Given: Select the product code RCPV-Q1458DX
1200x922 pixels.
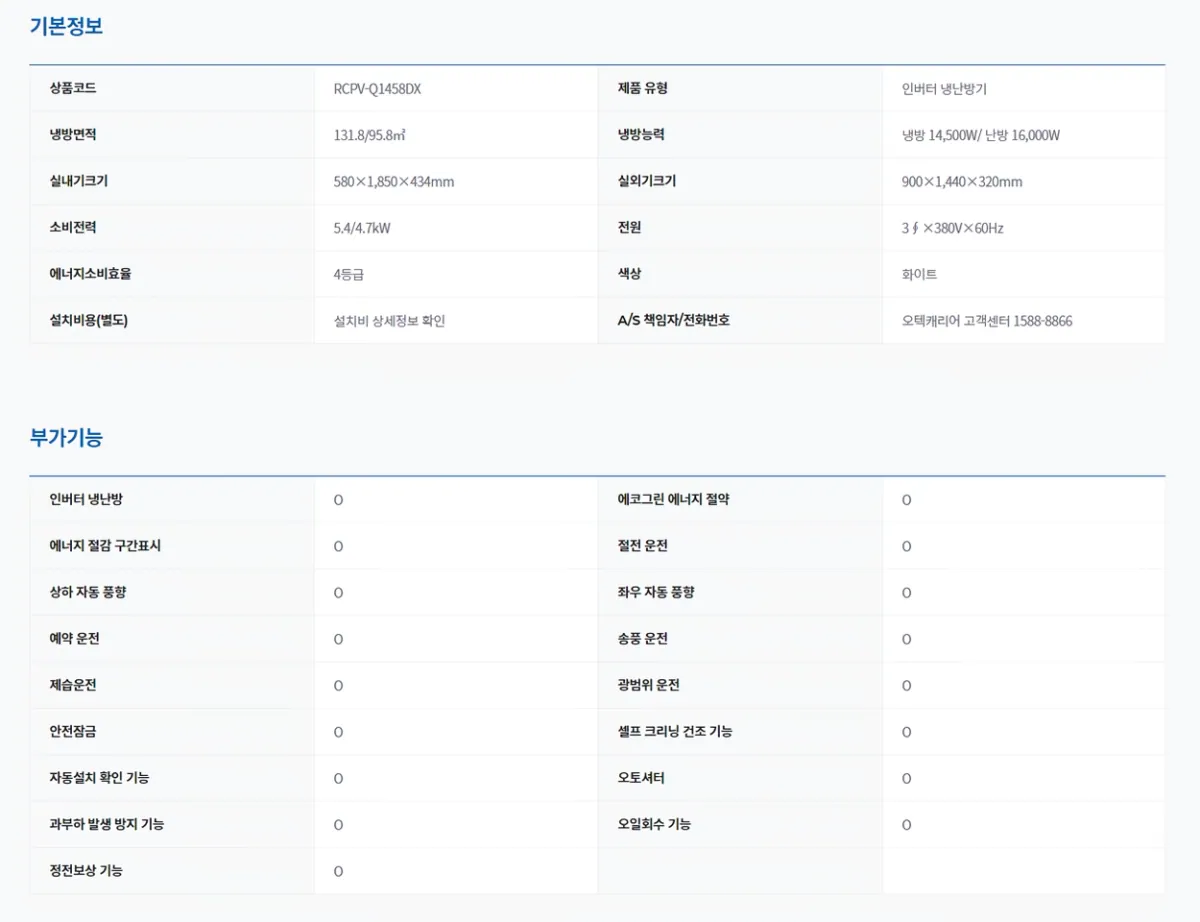Looking at the screenshot, I should (x=377, y=88).
